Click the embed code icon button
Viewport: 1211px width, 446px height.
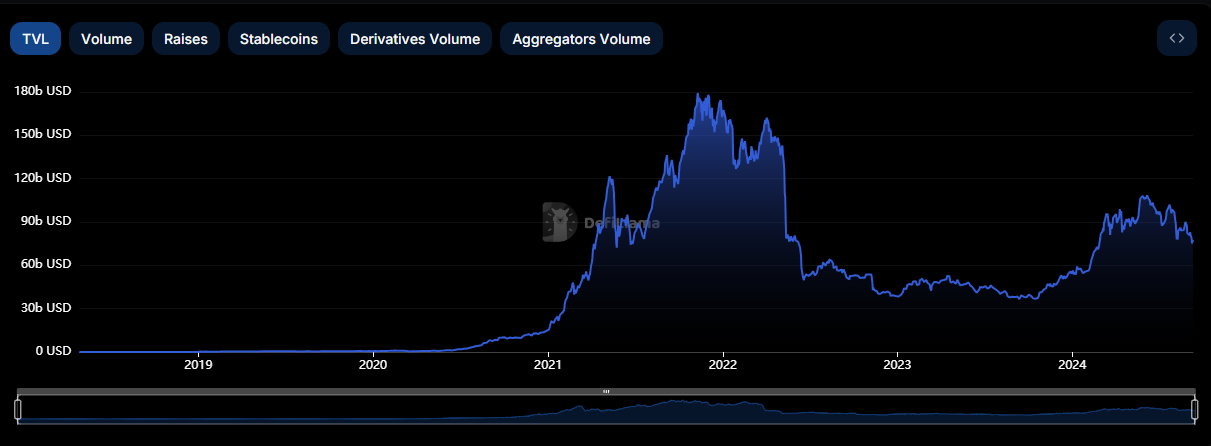pyautogui.click(x=1176, y=39)
